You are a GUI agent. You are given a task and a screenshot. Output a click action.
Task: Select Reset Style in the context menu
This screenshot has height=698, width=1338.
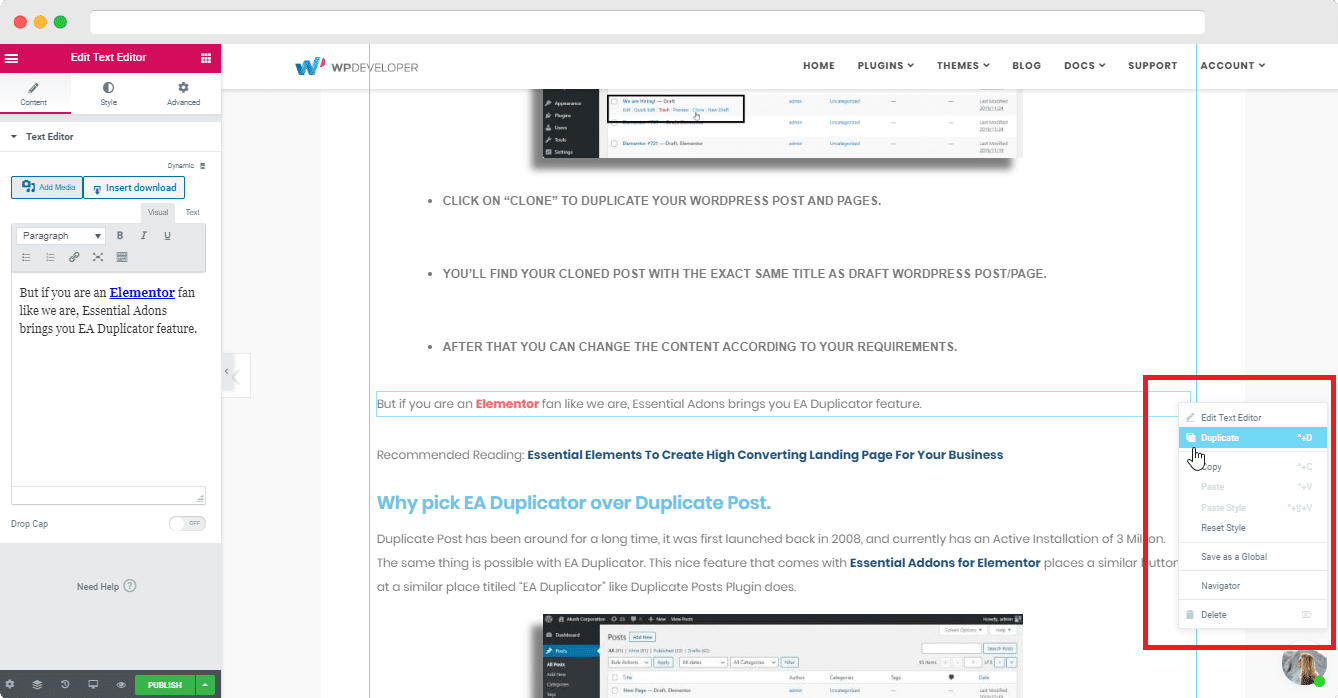click(1253, 528)
